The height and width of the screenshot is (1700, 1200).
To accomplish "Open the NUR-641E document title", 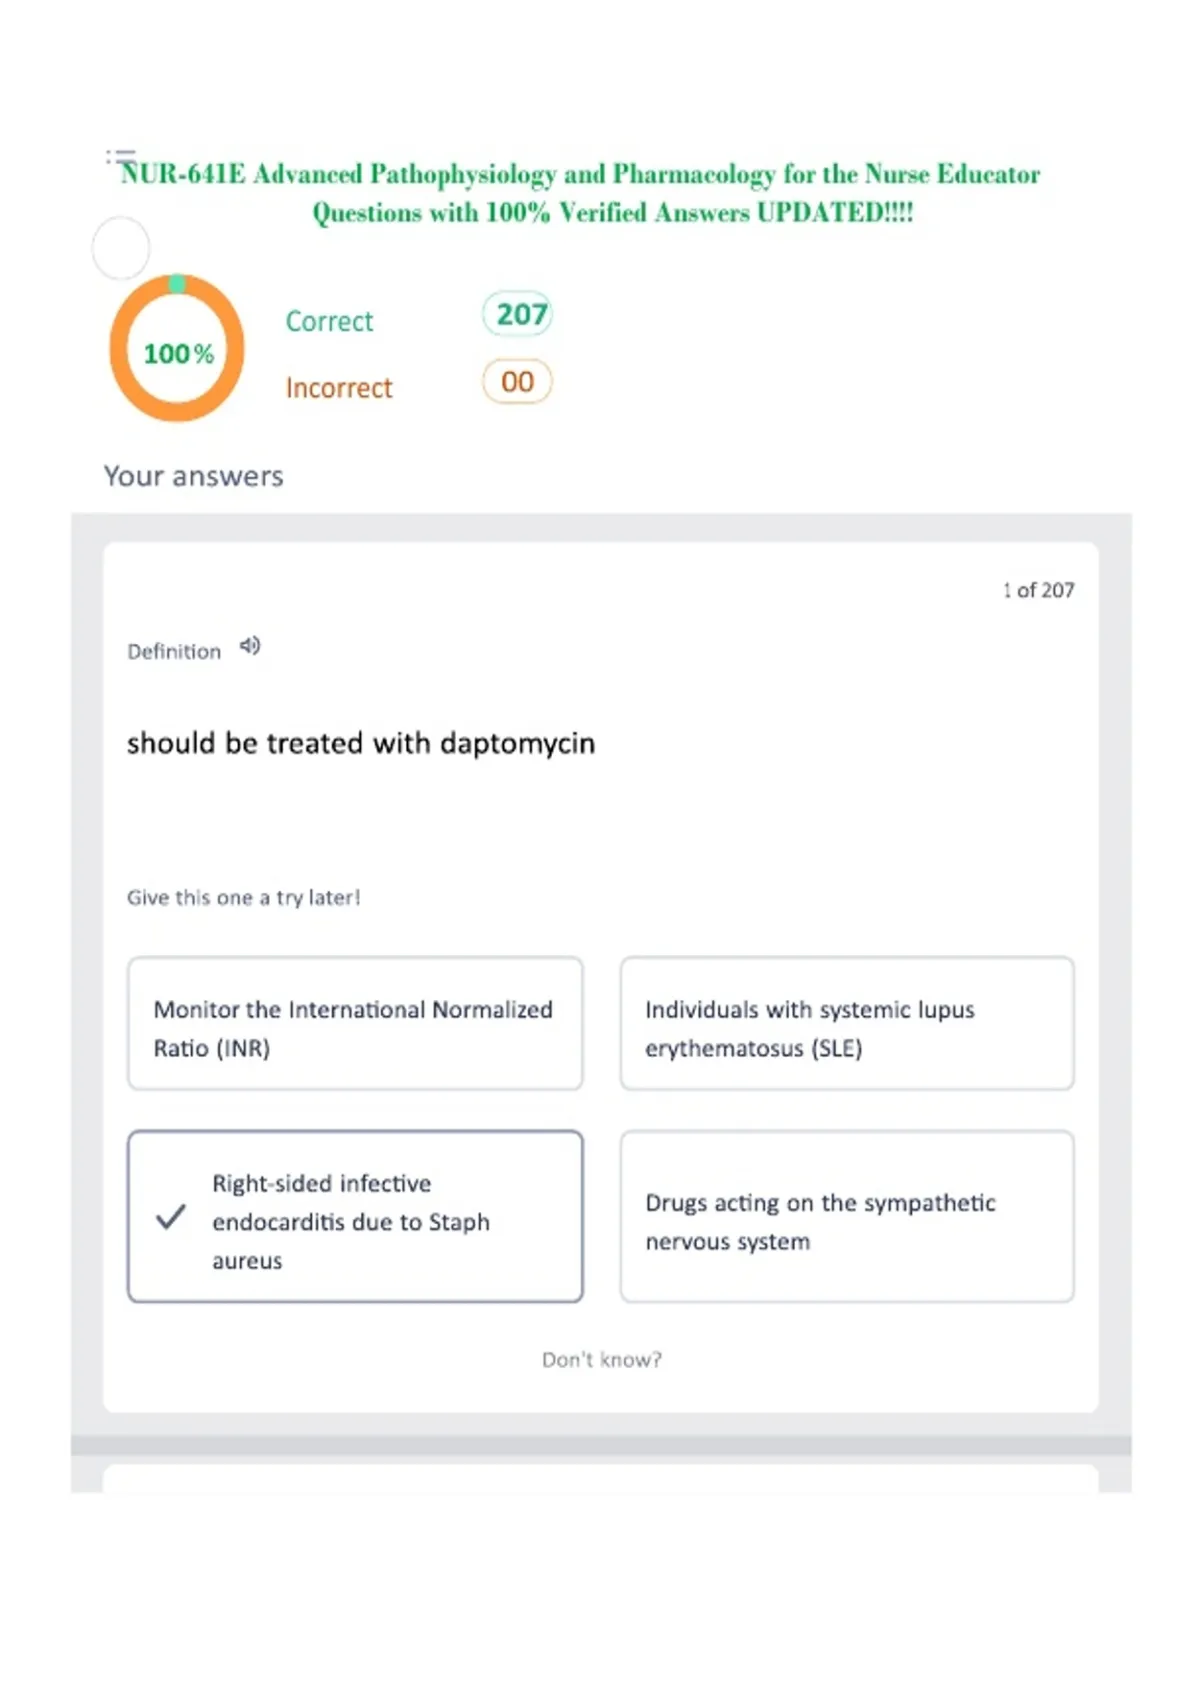I will [x=580, y=193].
